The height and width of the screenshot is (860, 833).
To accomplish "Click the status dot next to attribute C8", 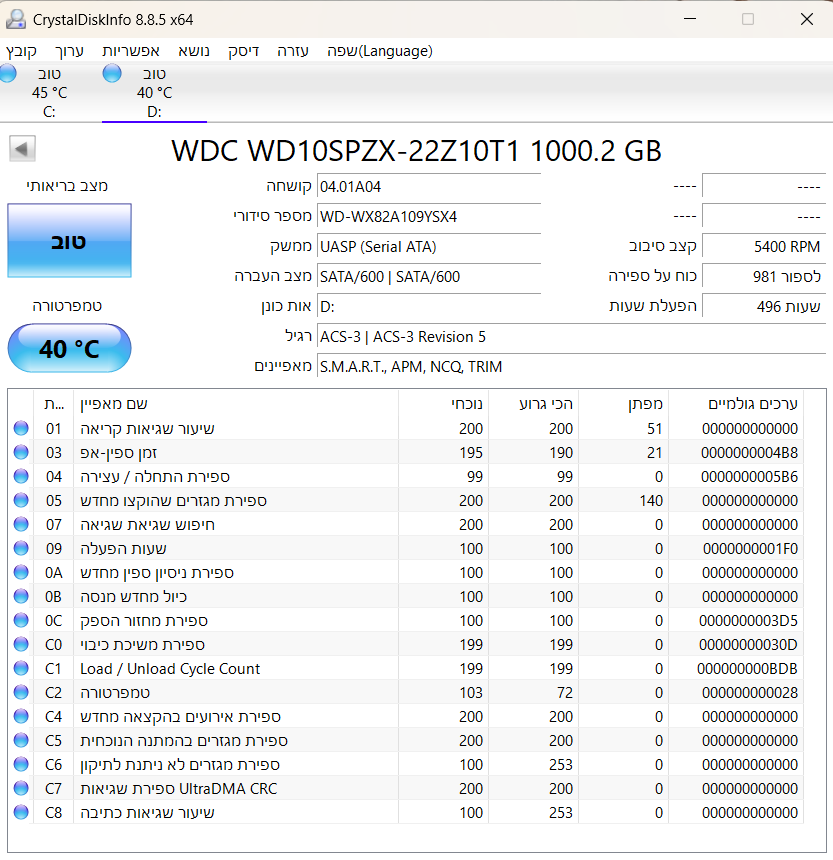I will pyautogui.click(x=22, y=812).
